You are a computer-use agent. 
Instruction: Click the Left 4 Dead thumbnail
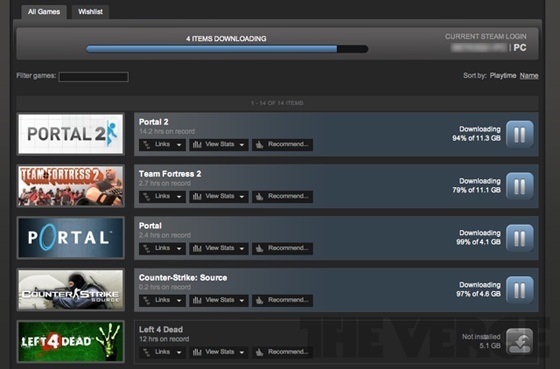(x=71, y=342)
